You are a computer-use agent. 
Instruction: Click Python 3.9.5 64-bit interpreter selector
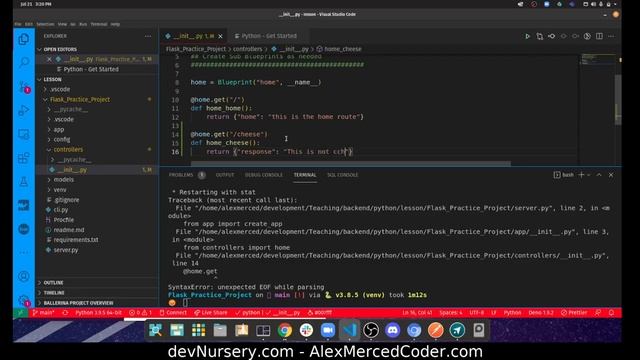pos(98,313)
